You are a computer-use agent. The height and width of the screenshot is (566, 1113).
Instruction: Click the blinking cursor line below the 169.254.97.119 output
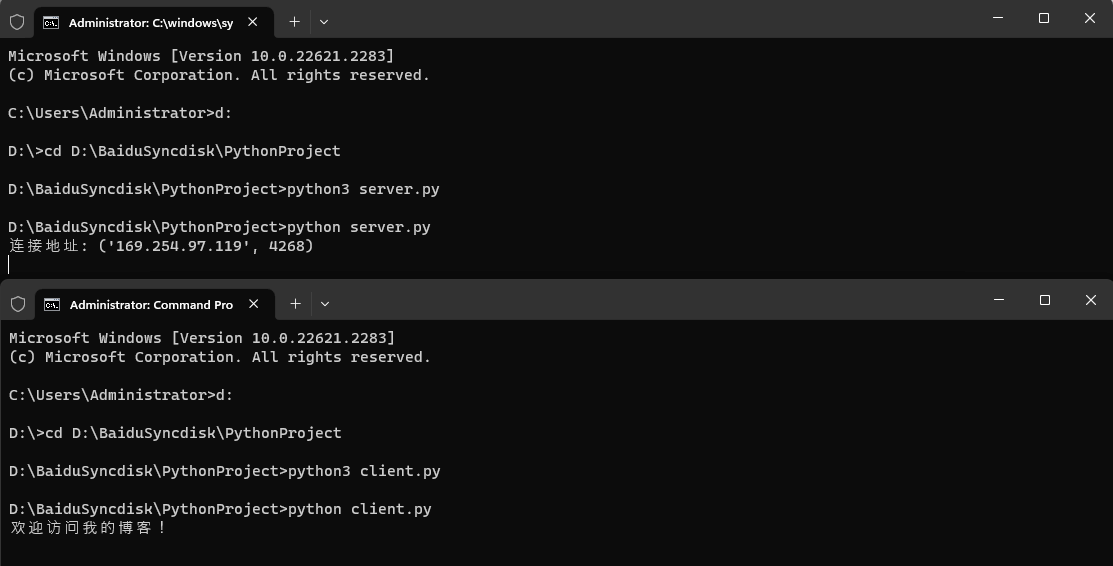pos(9,264)
